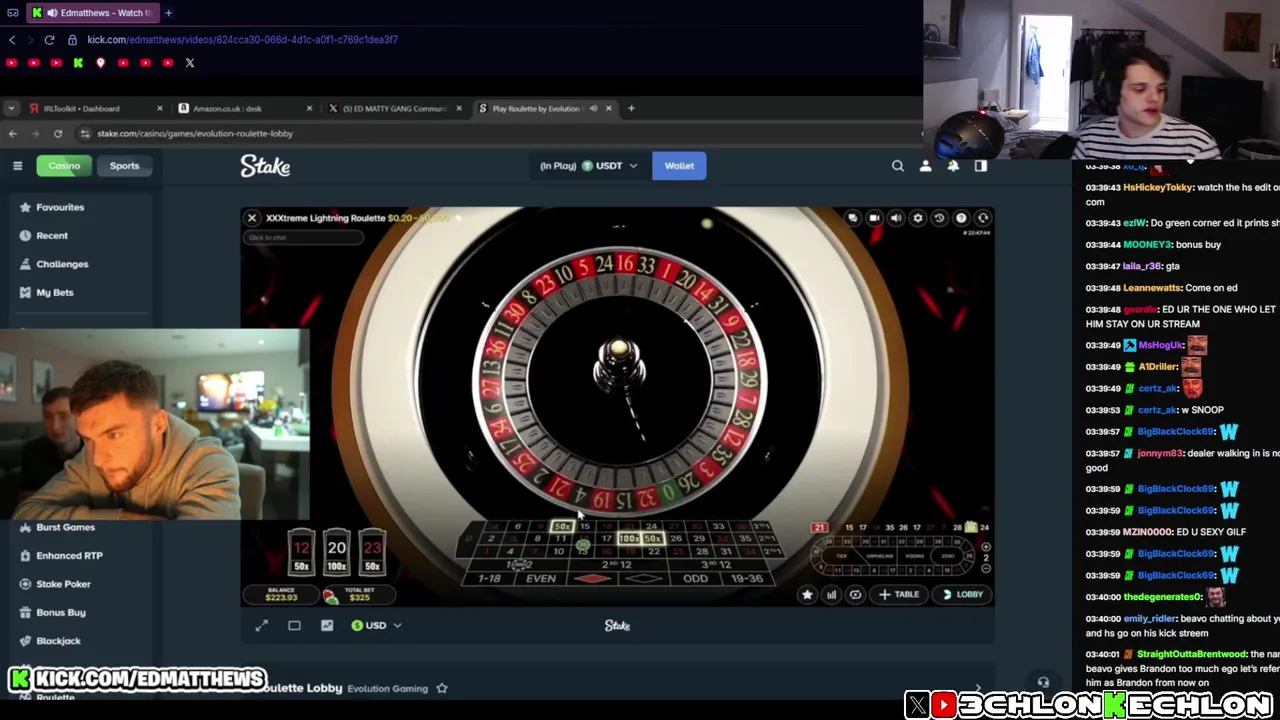Image resolution: width=1280 pixels, height=720 pixels.
Task: Click into the roulette 'Click to chat' field
Action: coord(305,237)
